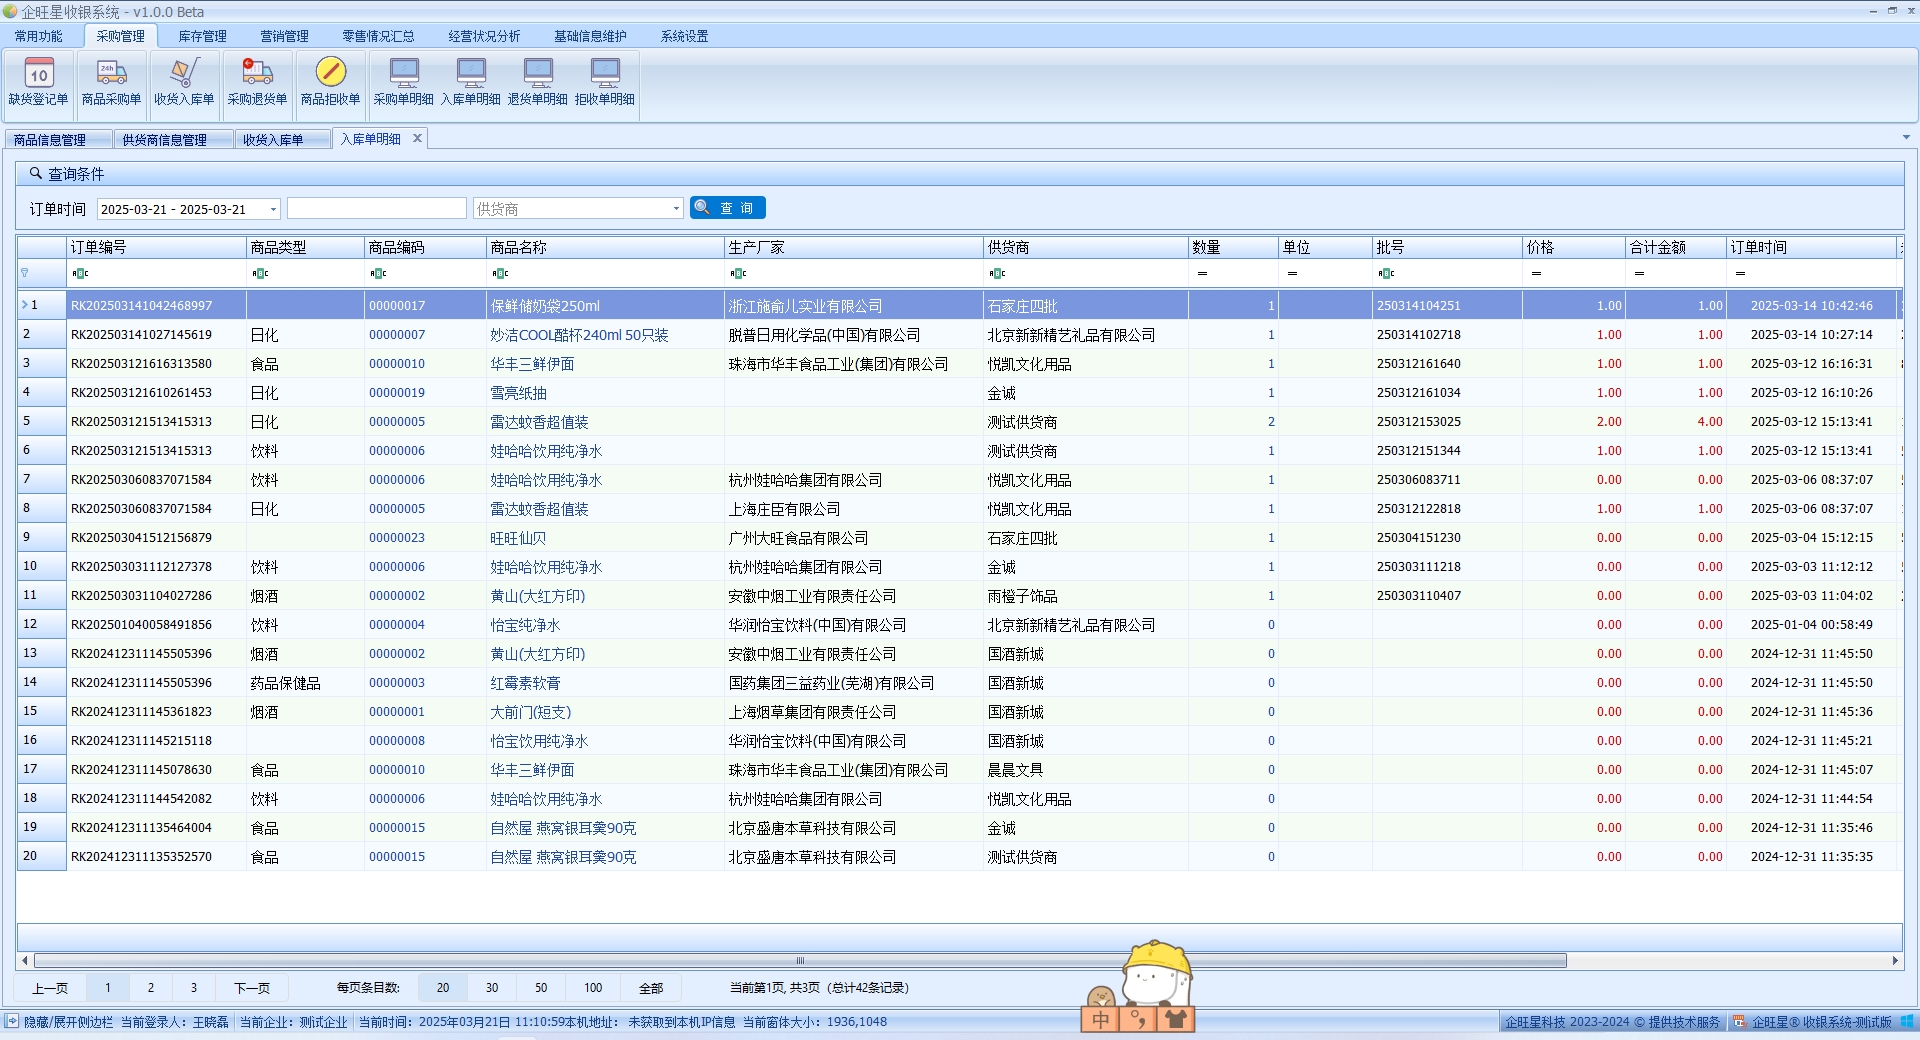The height and width of the screenshot is (1040, 1920).
Task: Select 50 items per page
Action: click(x=540, y=988)
